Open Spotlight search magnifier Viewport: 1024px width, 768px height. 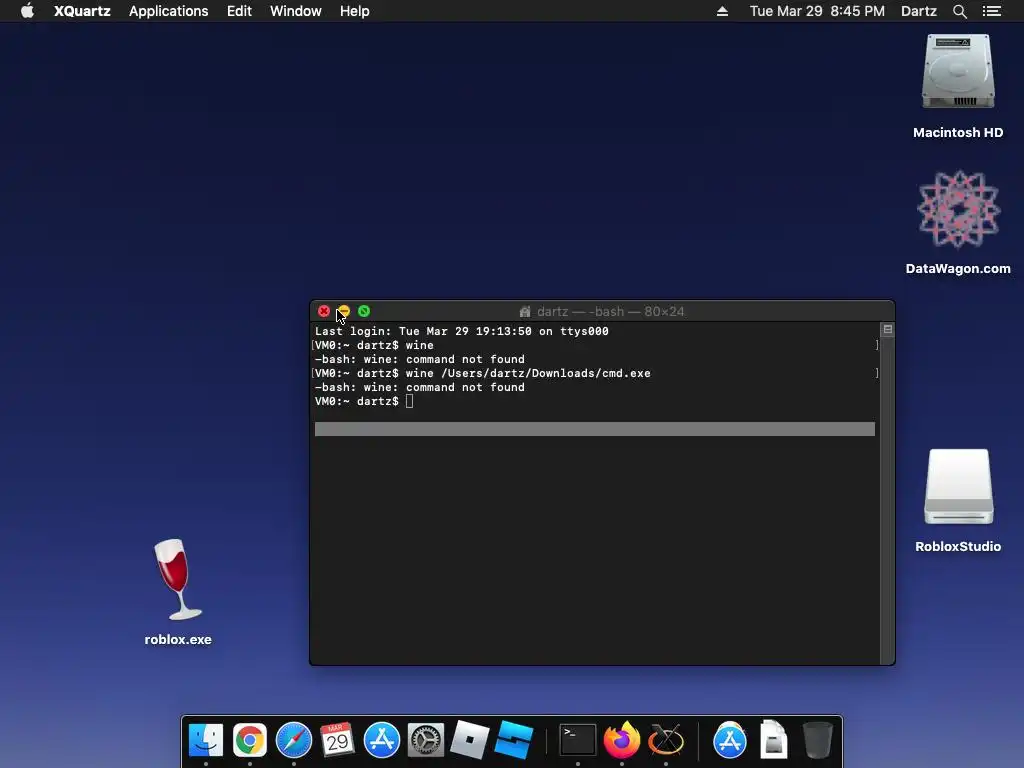(x=959, y=11)
